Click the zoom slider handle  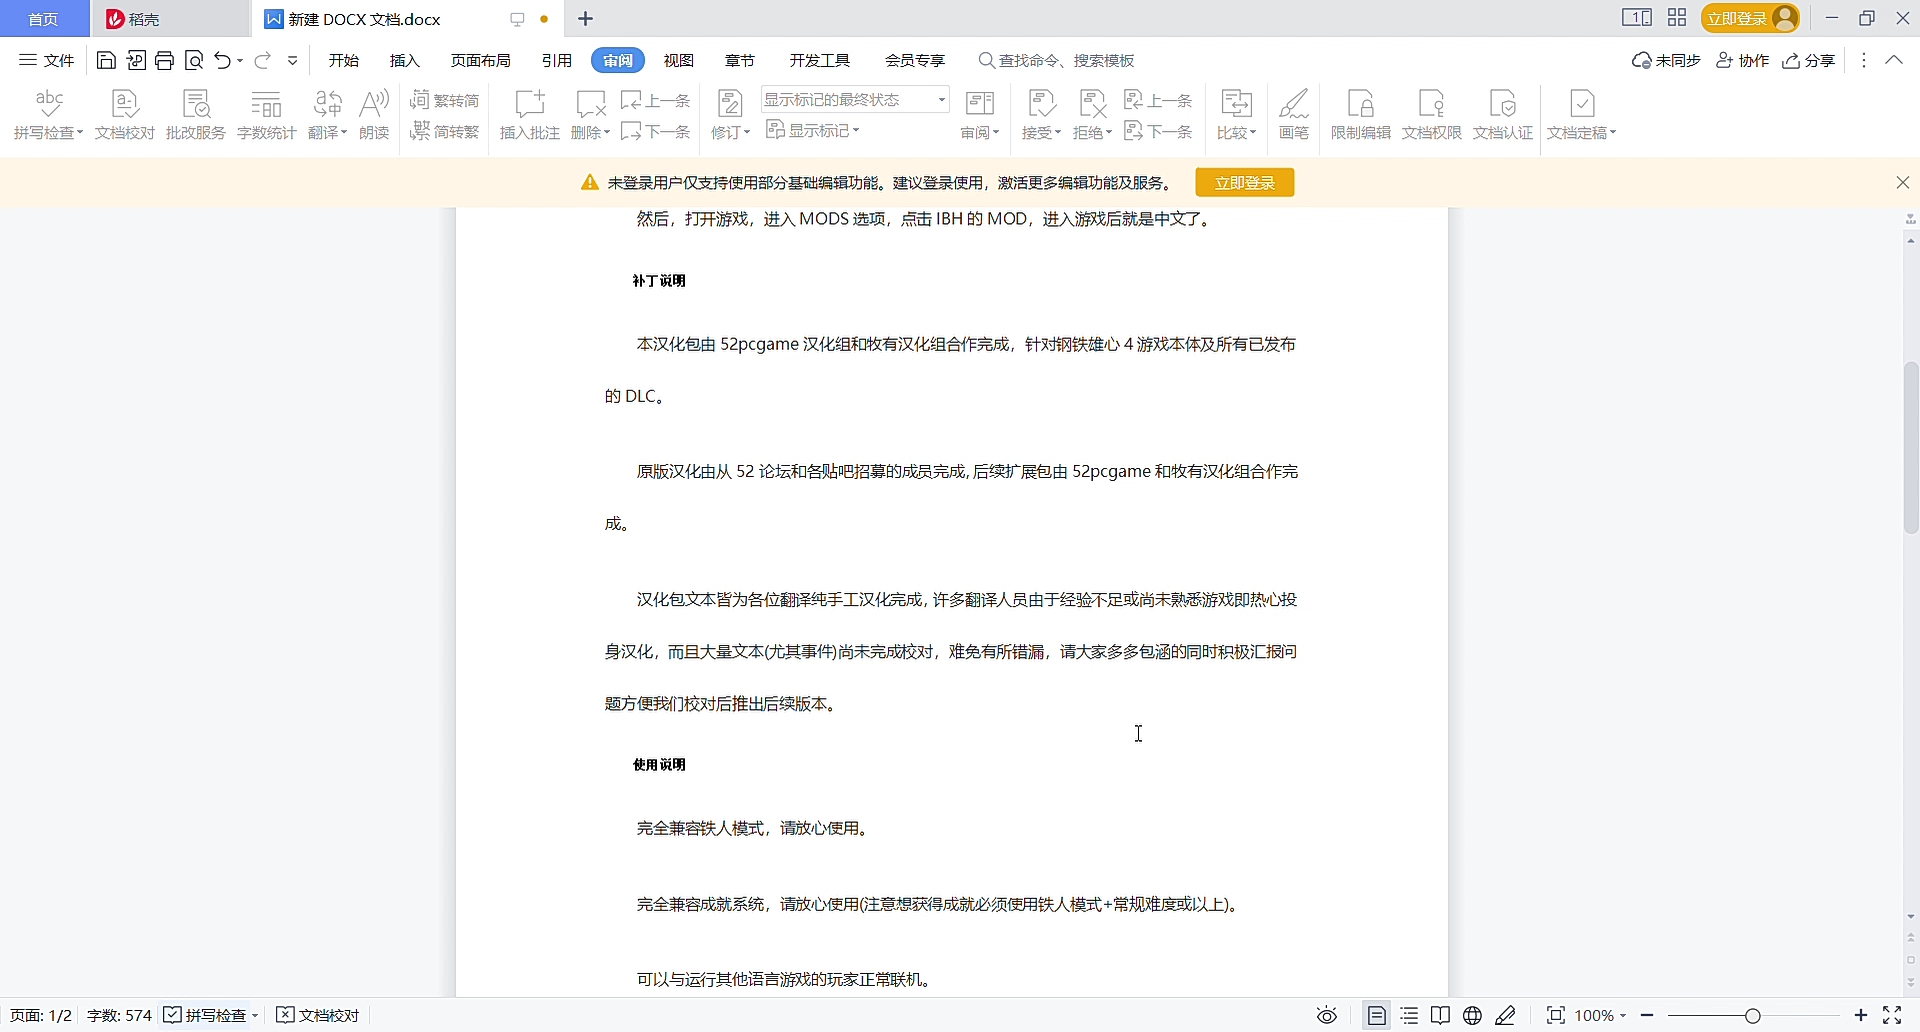click(1753, 1016)
